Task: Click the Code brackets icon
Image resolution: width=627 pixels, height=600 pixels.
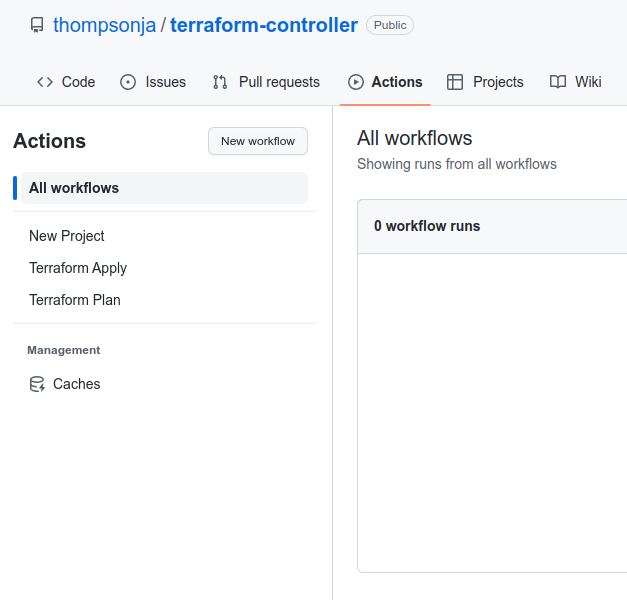Action: click(45, 82)
